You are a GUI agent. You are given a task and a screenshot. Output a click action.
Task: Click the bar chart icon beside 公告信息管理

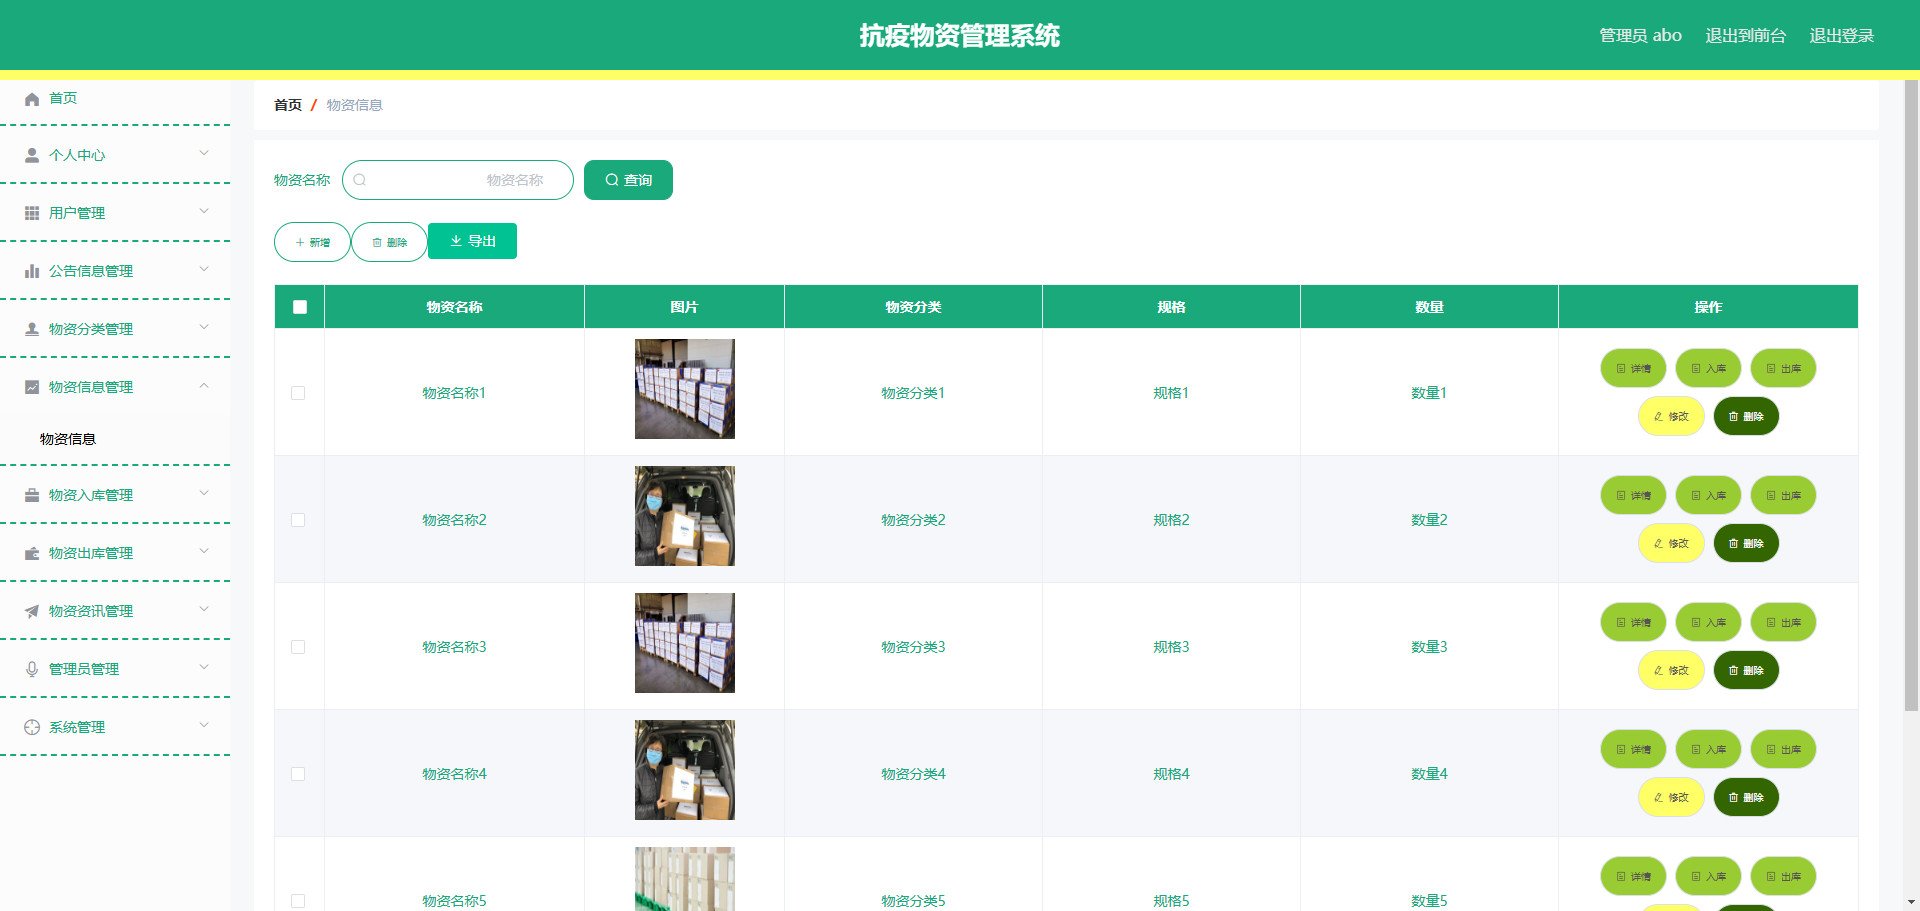point(32,272)
